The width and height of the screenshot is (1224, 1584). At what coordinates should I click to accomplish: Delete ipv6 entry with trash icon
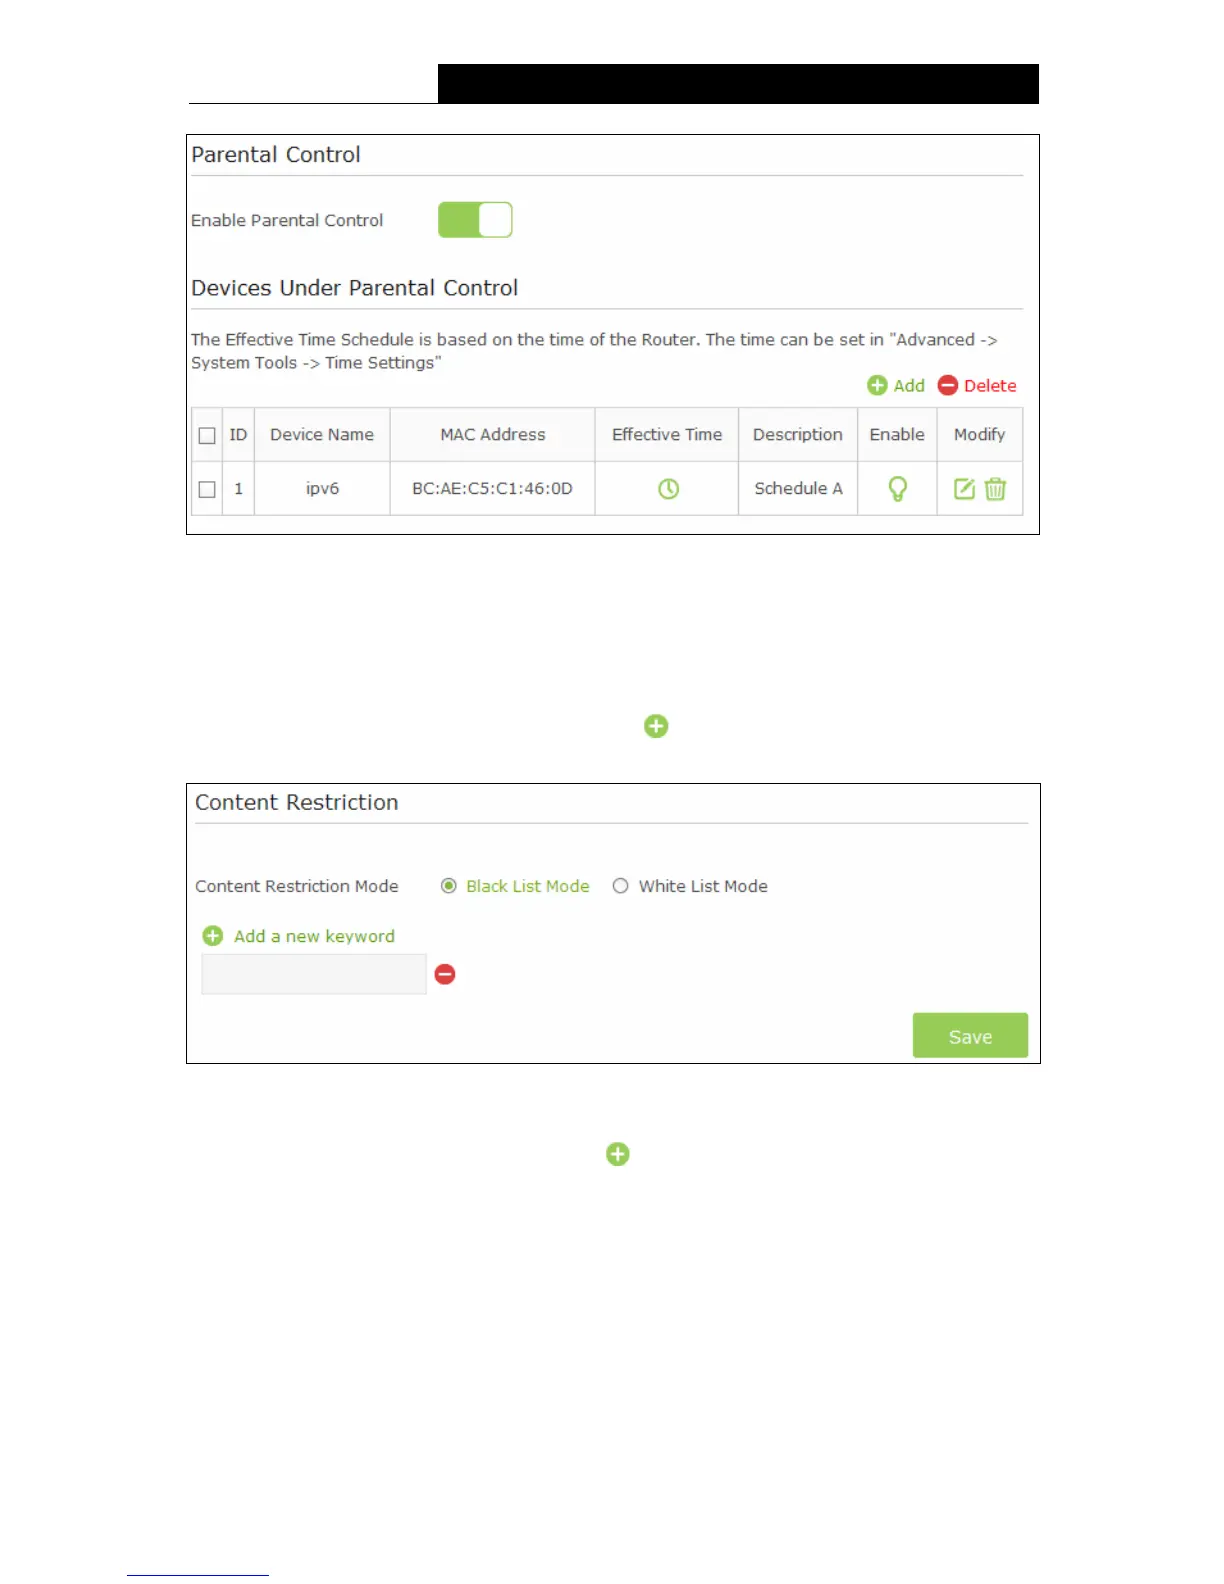tap(995, 489)
